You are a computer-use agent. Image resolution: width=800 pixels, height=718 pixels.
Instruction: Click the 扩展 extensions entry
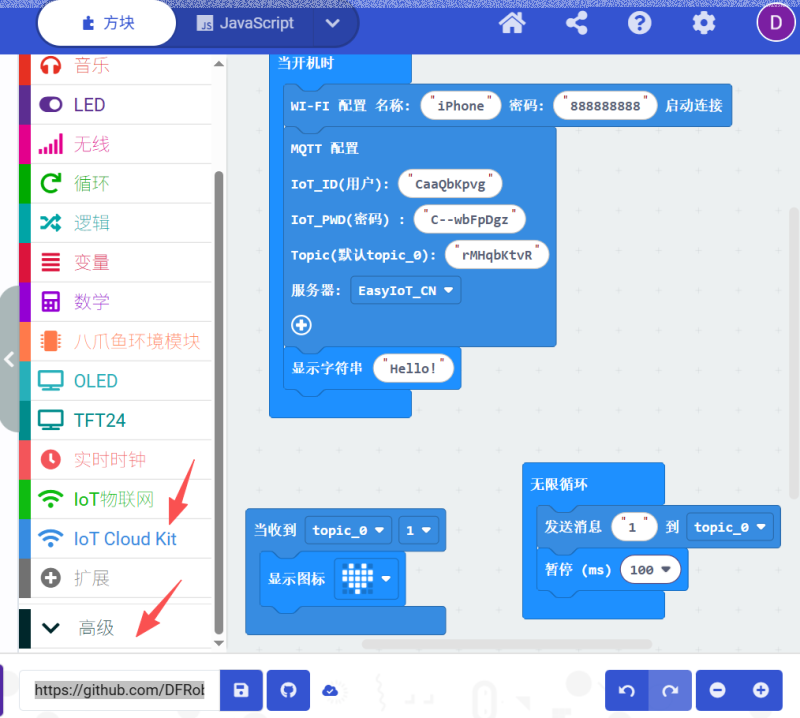(91, 578)
